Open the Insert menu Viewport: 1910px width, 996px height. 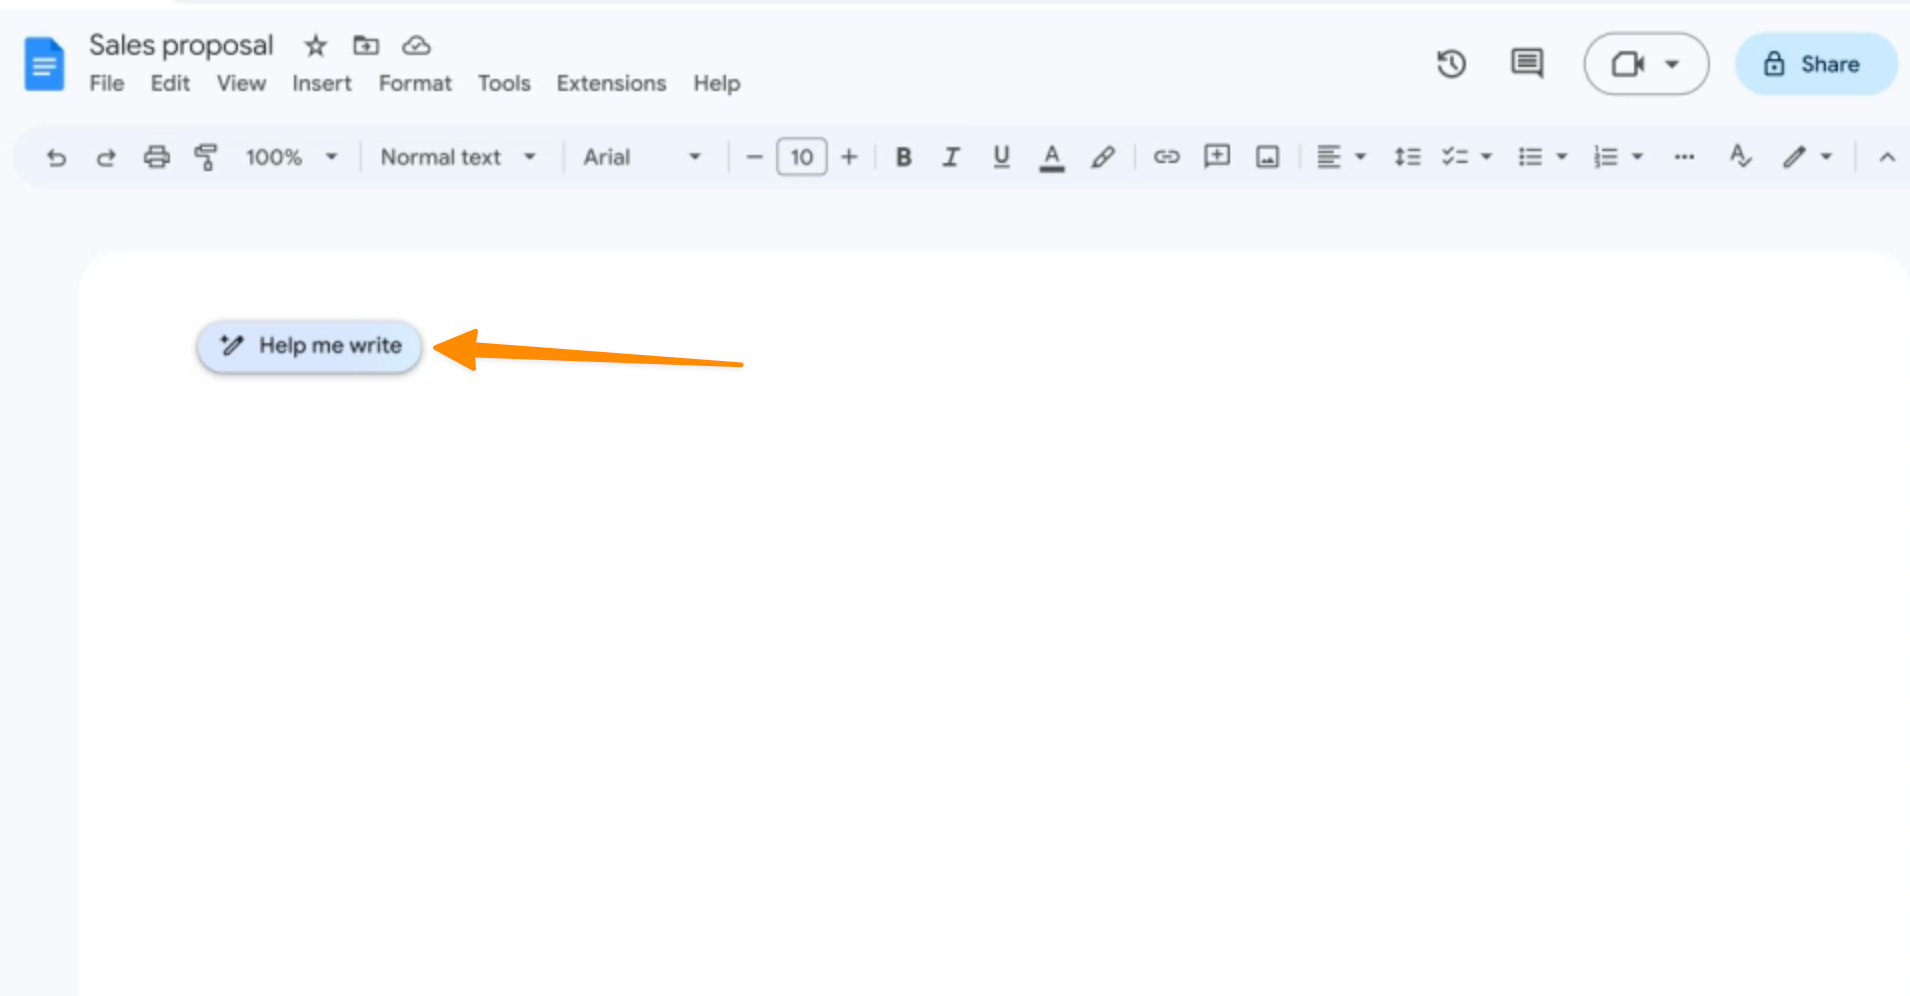click(x=321, y=84)
